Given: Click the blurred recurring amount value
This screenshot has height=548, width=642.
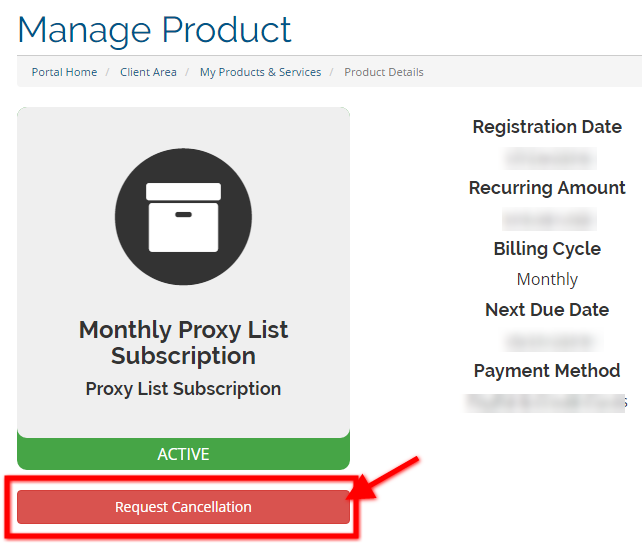Looking at the screenshot, I should pos(549,219).
